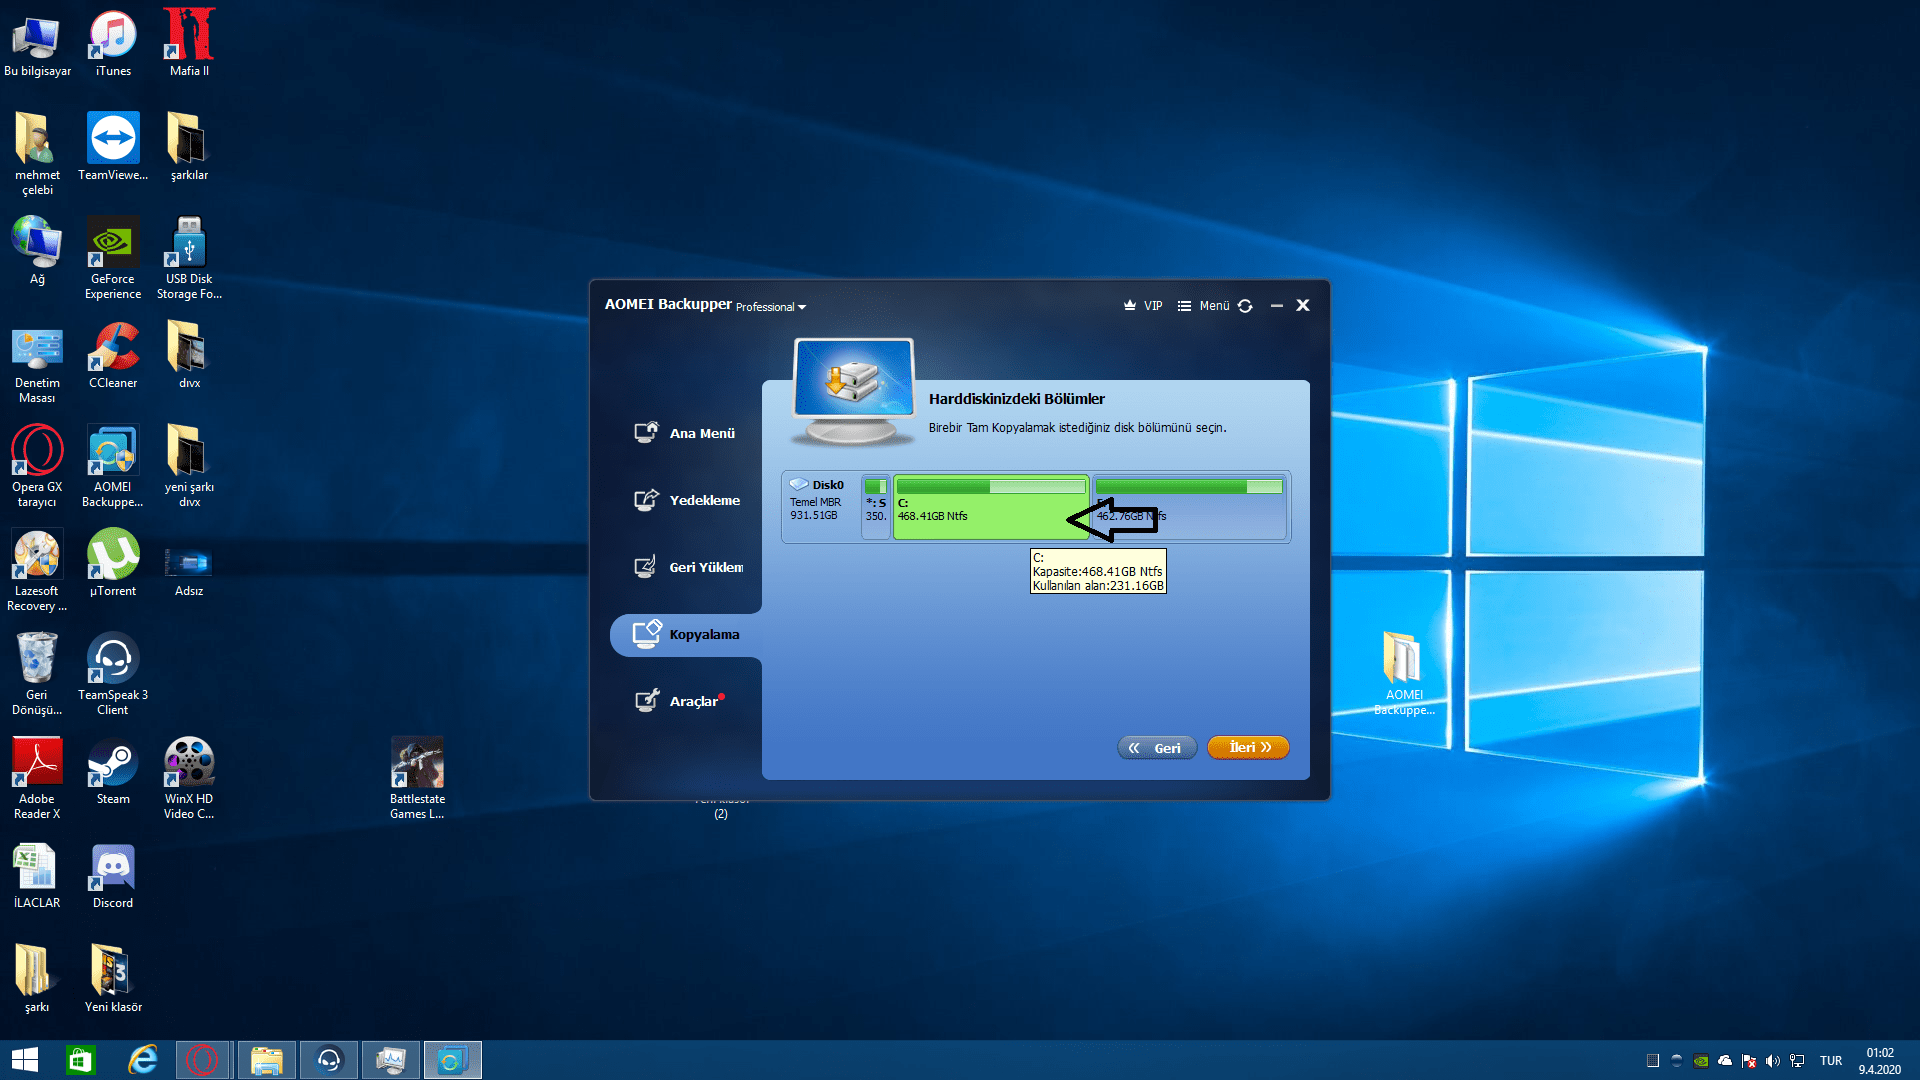Screen dimensions: 1920x1080
Task: Click the Opera browser taskbar icon
Action: tap(202, 1060)
